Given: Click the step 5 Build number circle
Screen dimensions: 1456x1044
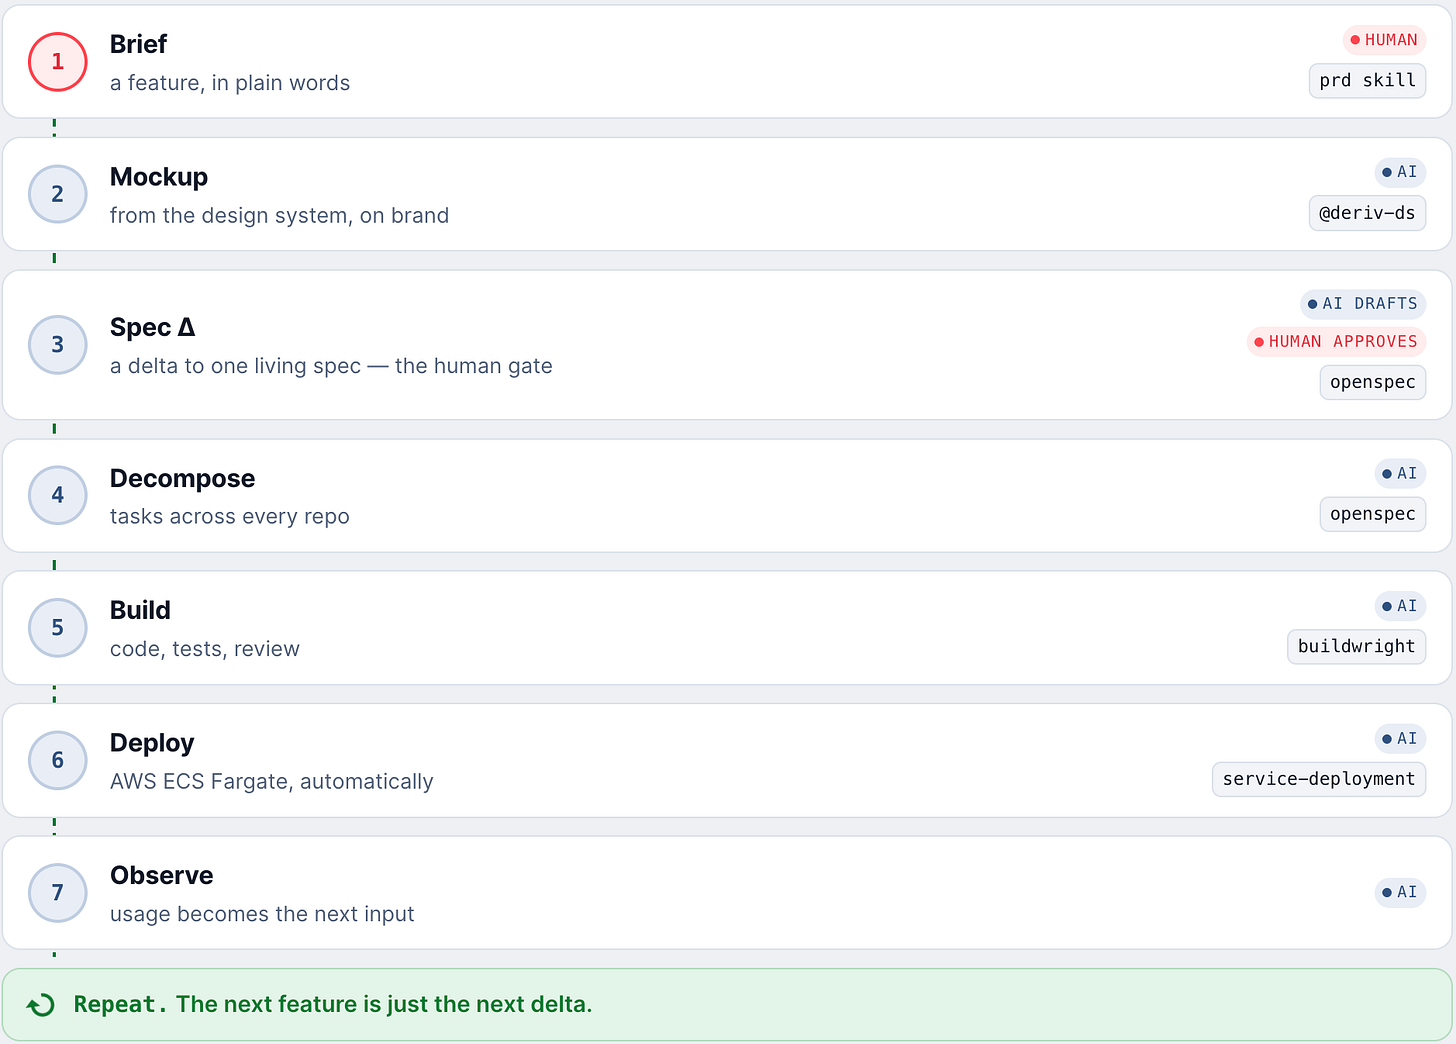Looking at the screenshot, I should point(58,628).
